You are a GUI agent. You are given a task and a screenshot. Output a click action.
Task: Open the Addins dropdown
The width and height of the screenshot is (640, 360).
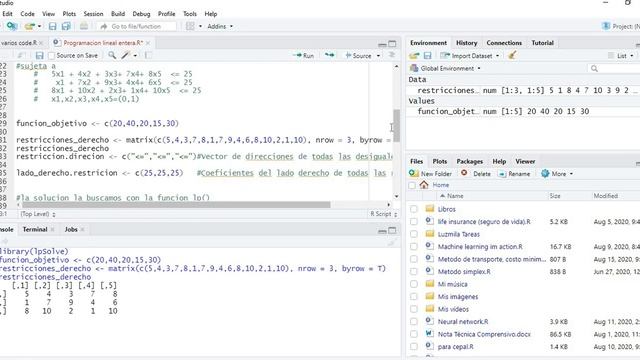click(x=220, y=26)
